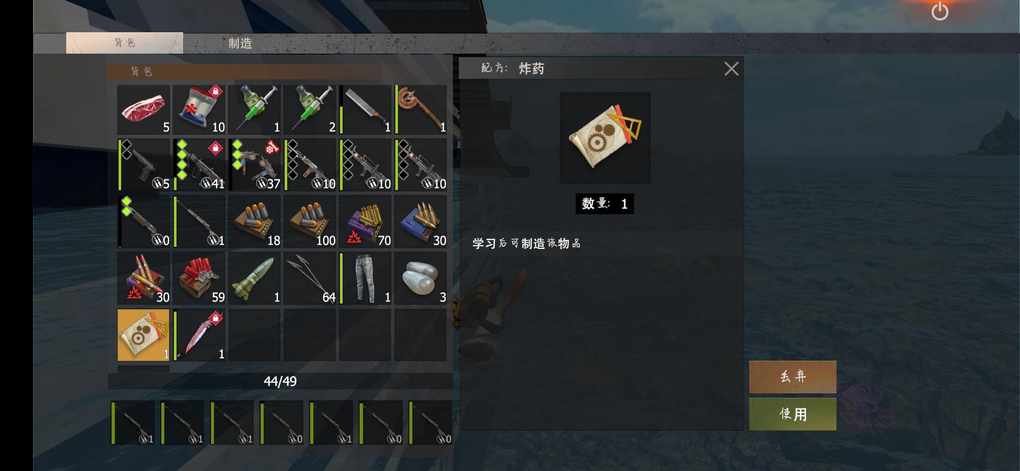
Task: Select the highlighted explosives recipe slot
Action: pos(144,335)
